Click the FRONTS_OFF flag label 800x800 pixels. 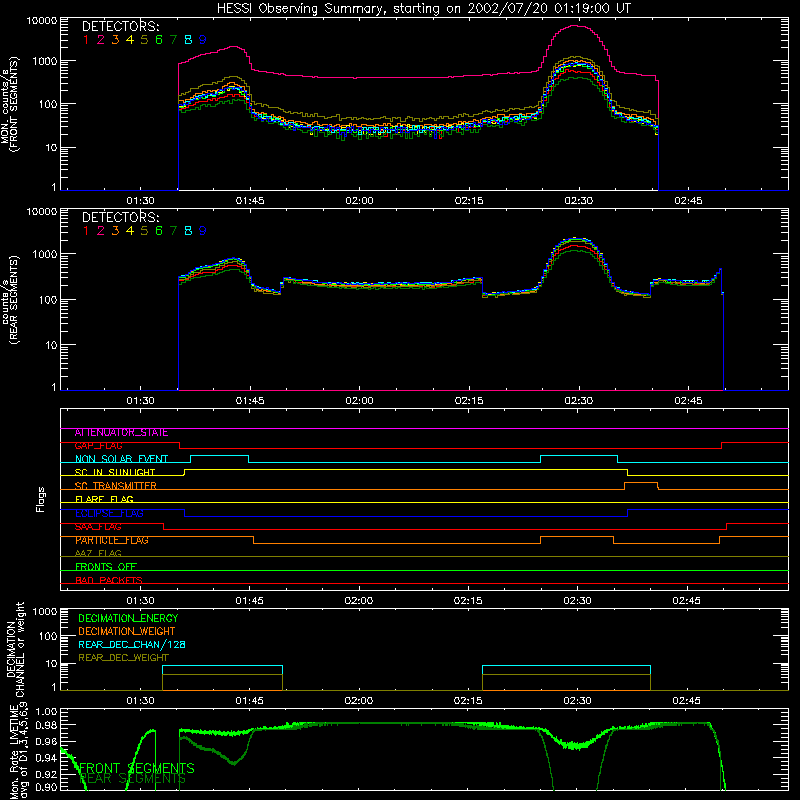pyautogui.click(x=106, y=567)
